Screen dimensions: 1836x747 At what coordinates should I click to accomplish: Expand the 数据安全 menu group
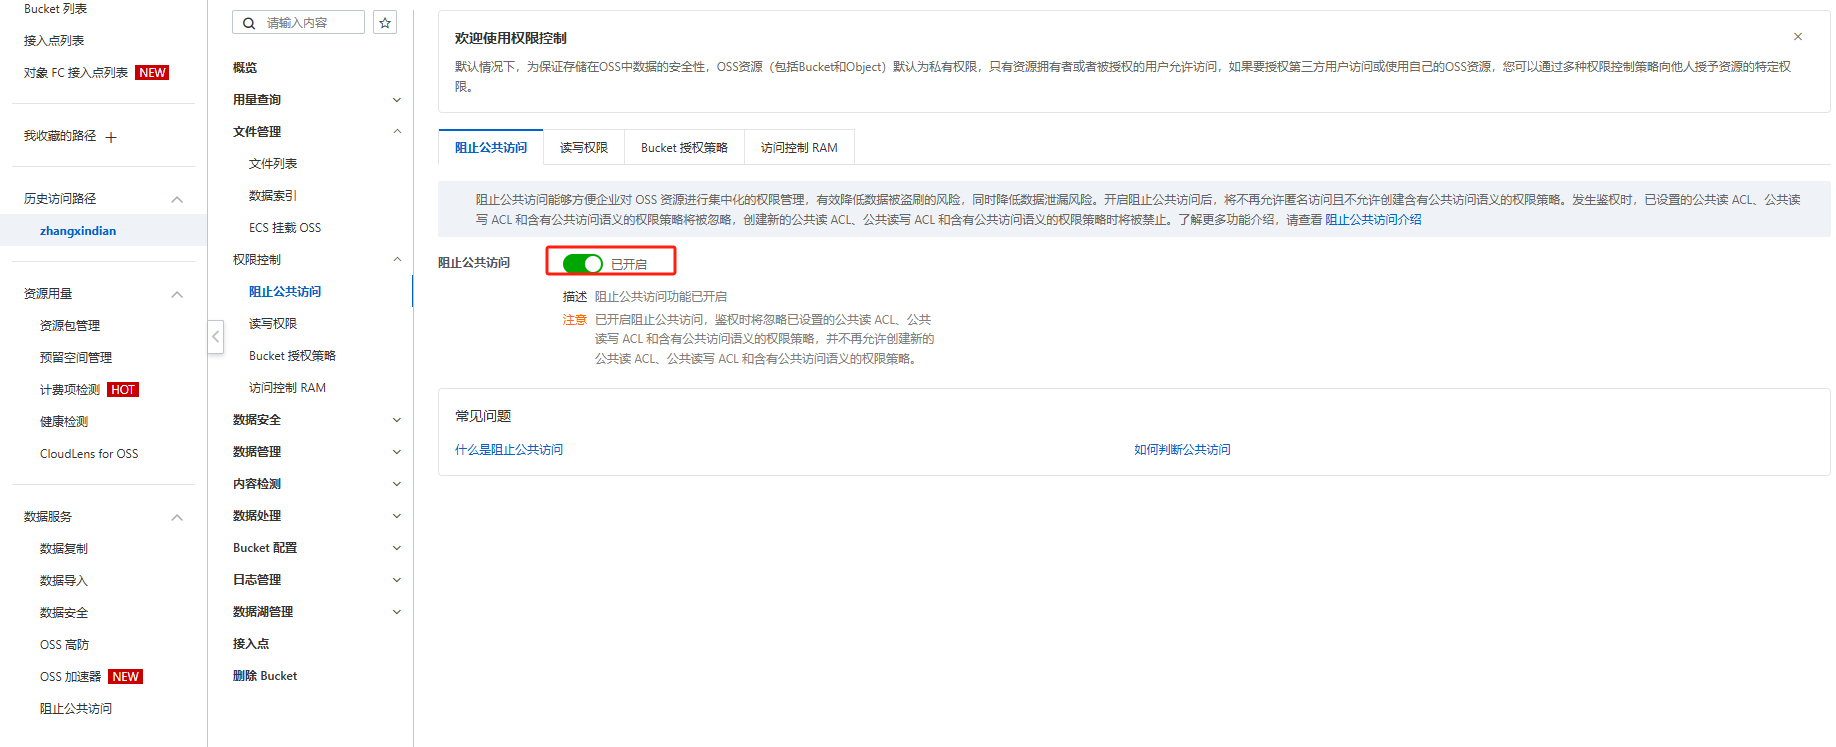tap(396, 420)
